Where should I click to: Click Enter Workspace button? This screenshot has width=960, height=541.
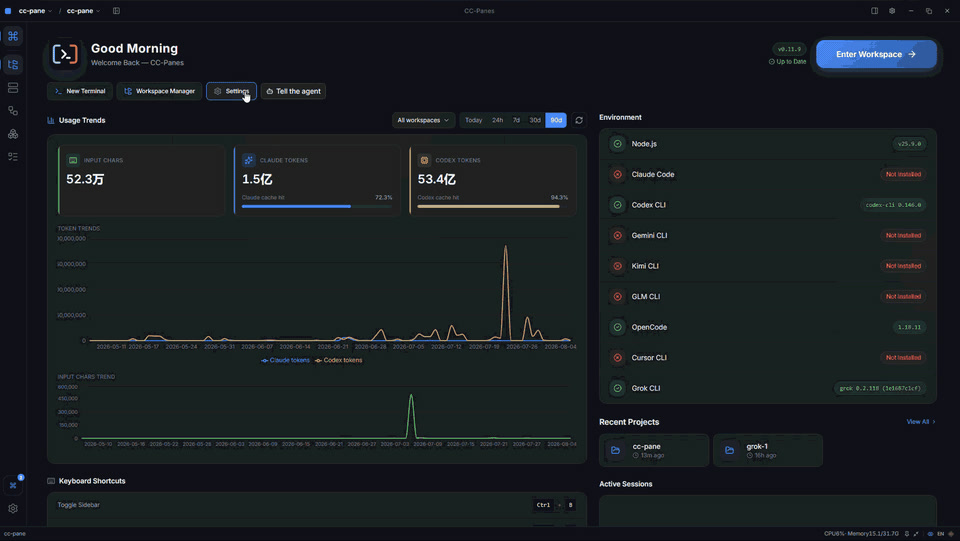click(876, 54)
